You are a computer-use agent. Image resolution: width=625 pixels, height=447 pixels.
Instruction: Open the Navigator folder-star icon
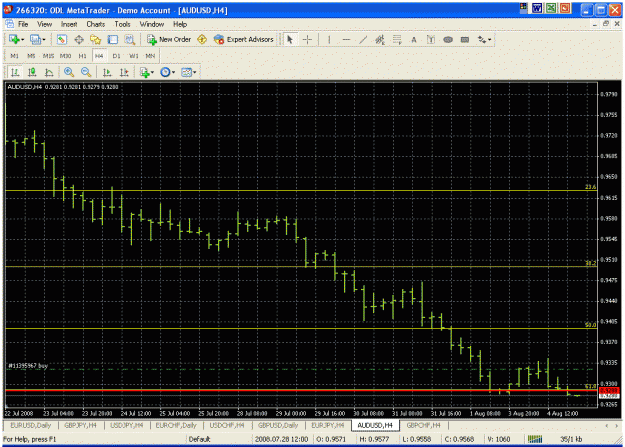coord(96,39)
